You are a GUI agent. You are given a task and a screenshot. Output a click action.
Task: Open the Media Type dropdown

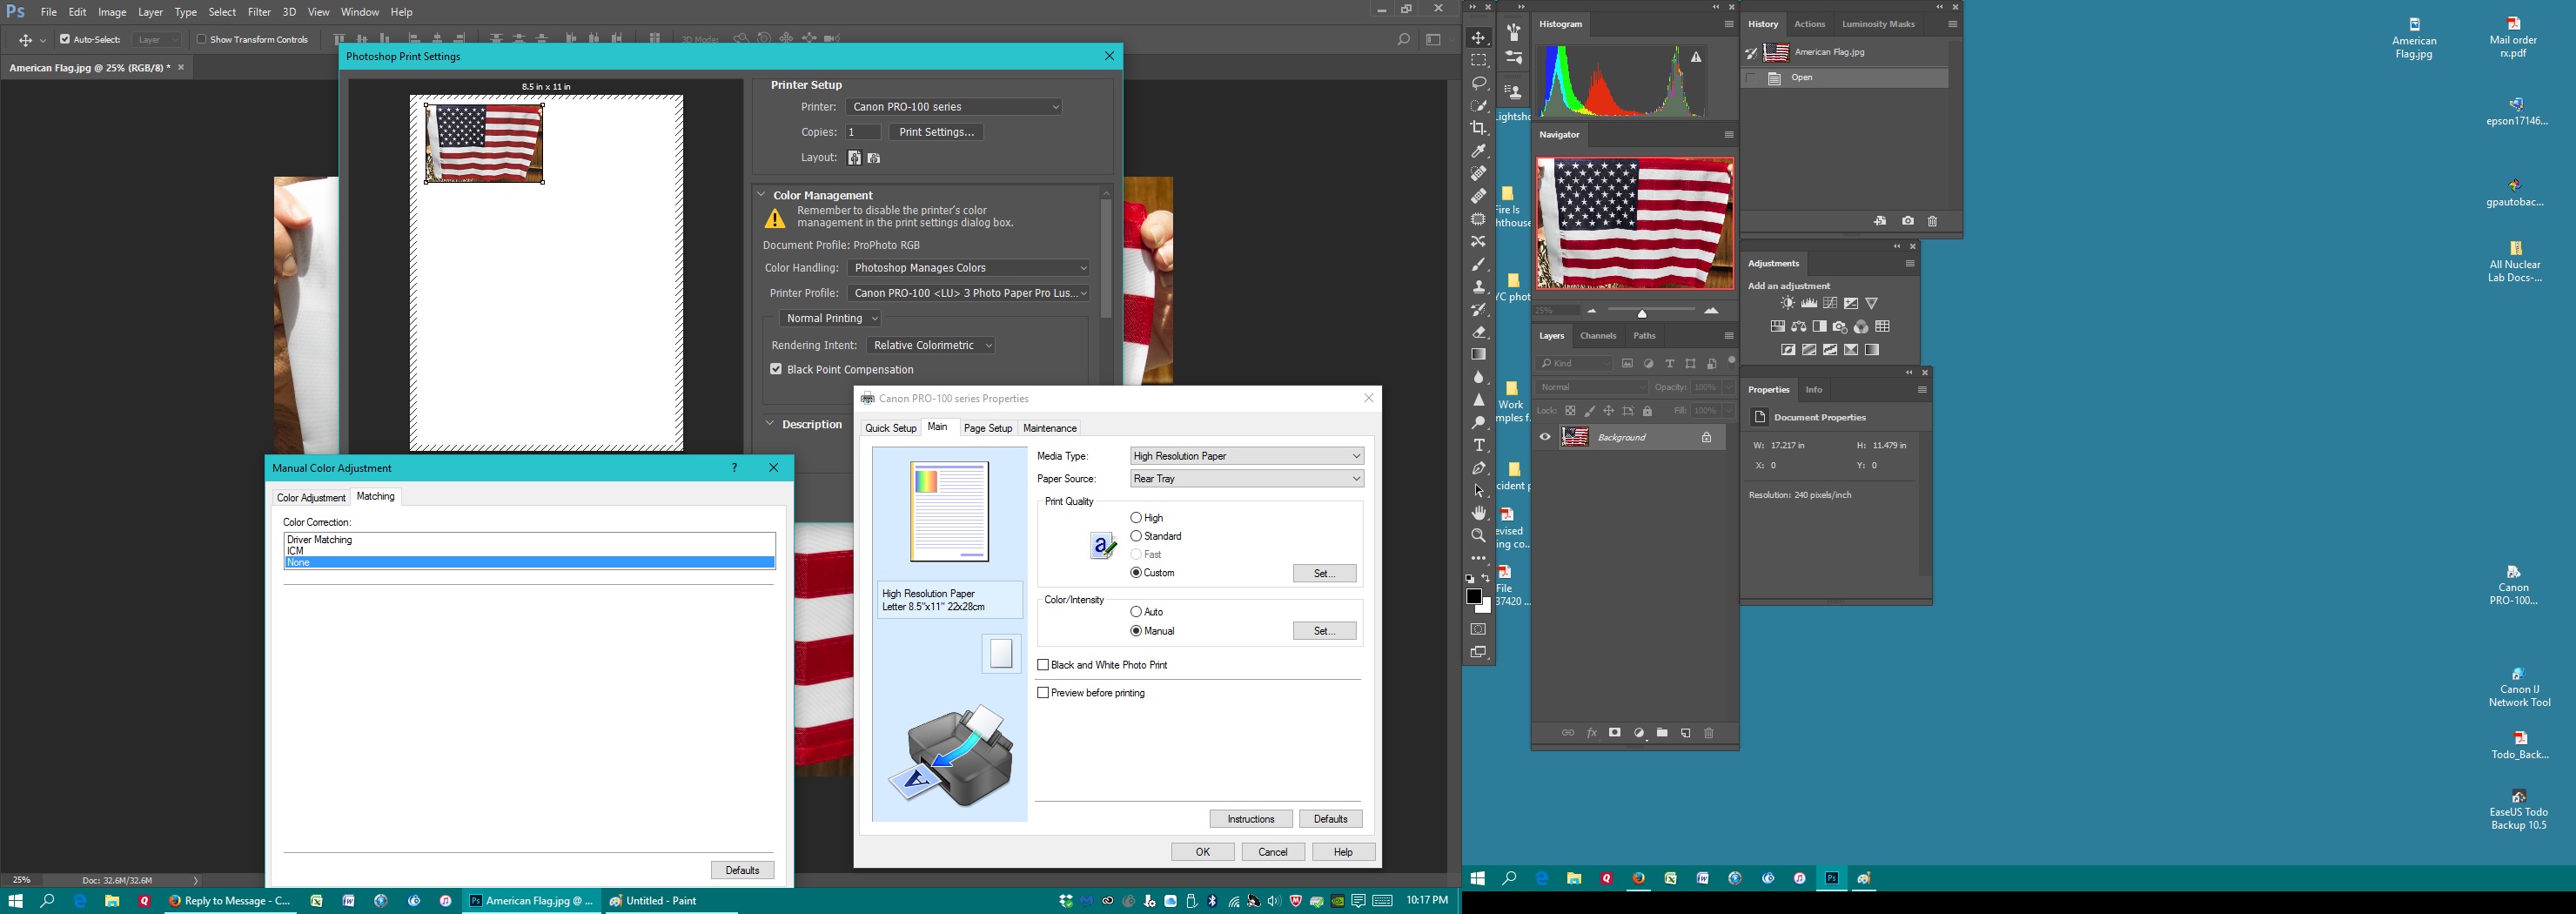(1246, 456)
